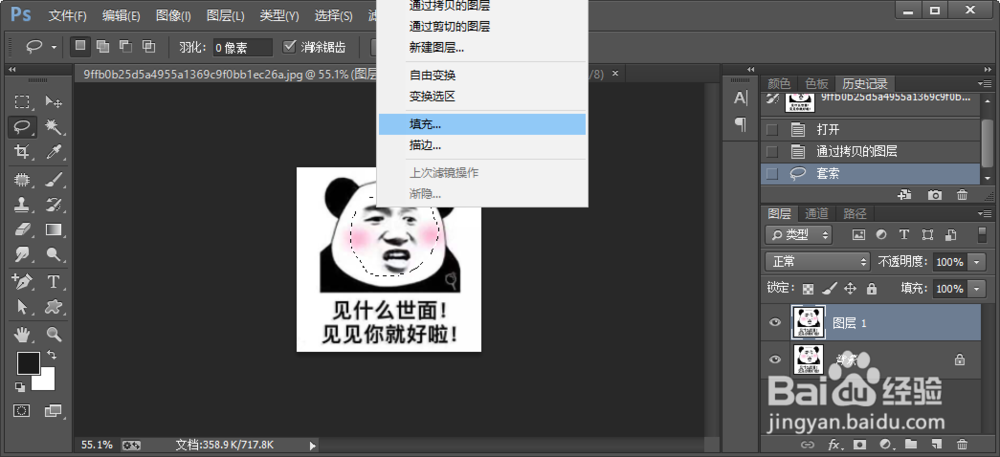Lock transparent pixels checkerboard icon
1000x457 pixels.
click(808, 288)
